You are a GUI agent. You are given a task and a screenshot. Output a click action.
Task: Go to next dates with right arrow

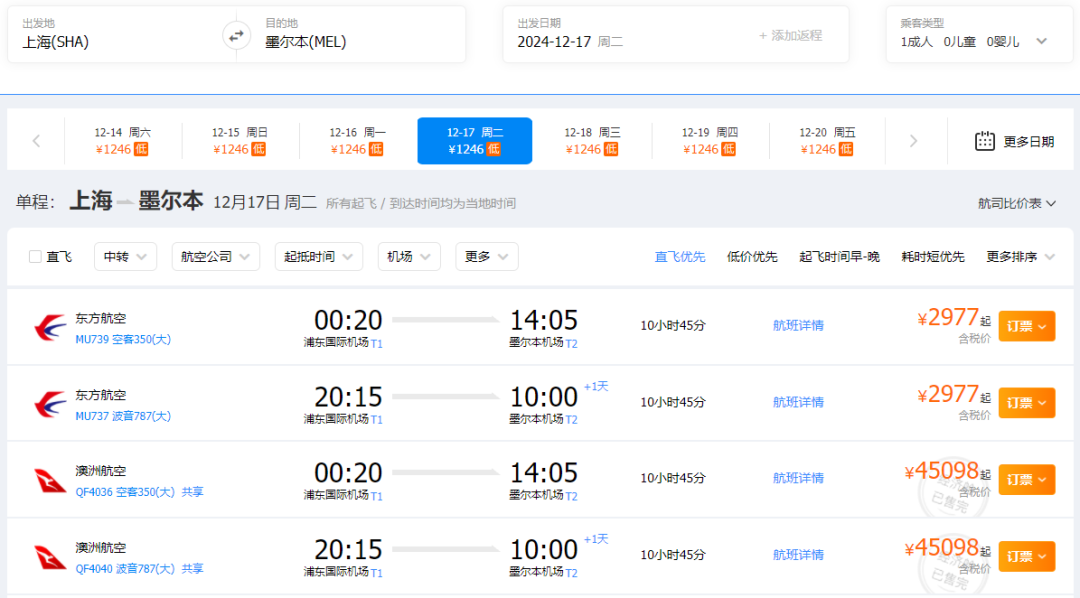(912, 141)
